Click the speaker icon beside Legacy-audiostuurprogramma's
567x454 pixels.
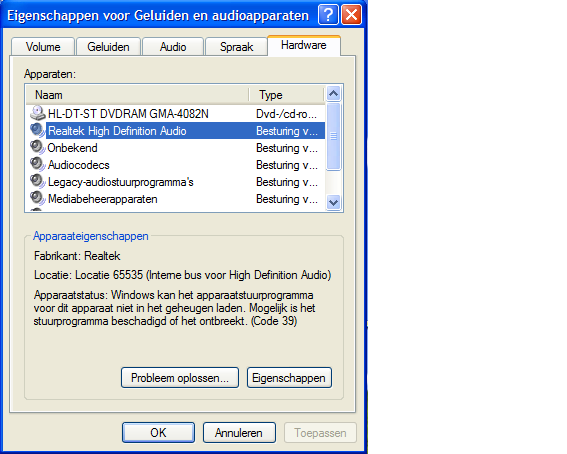(x=37, y=181)
